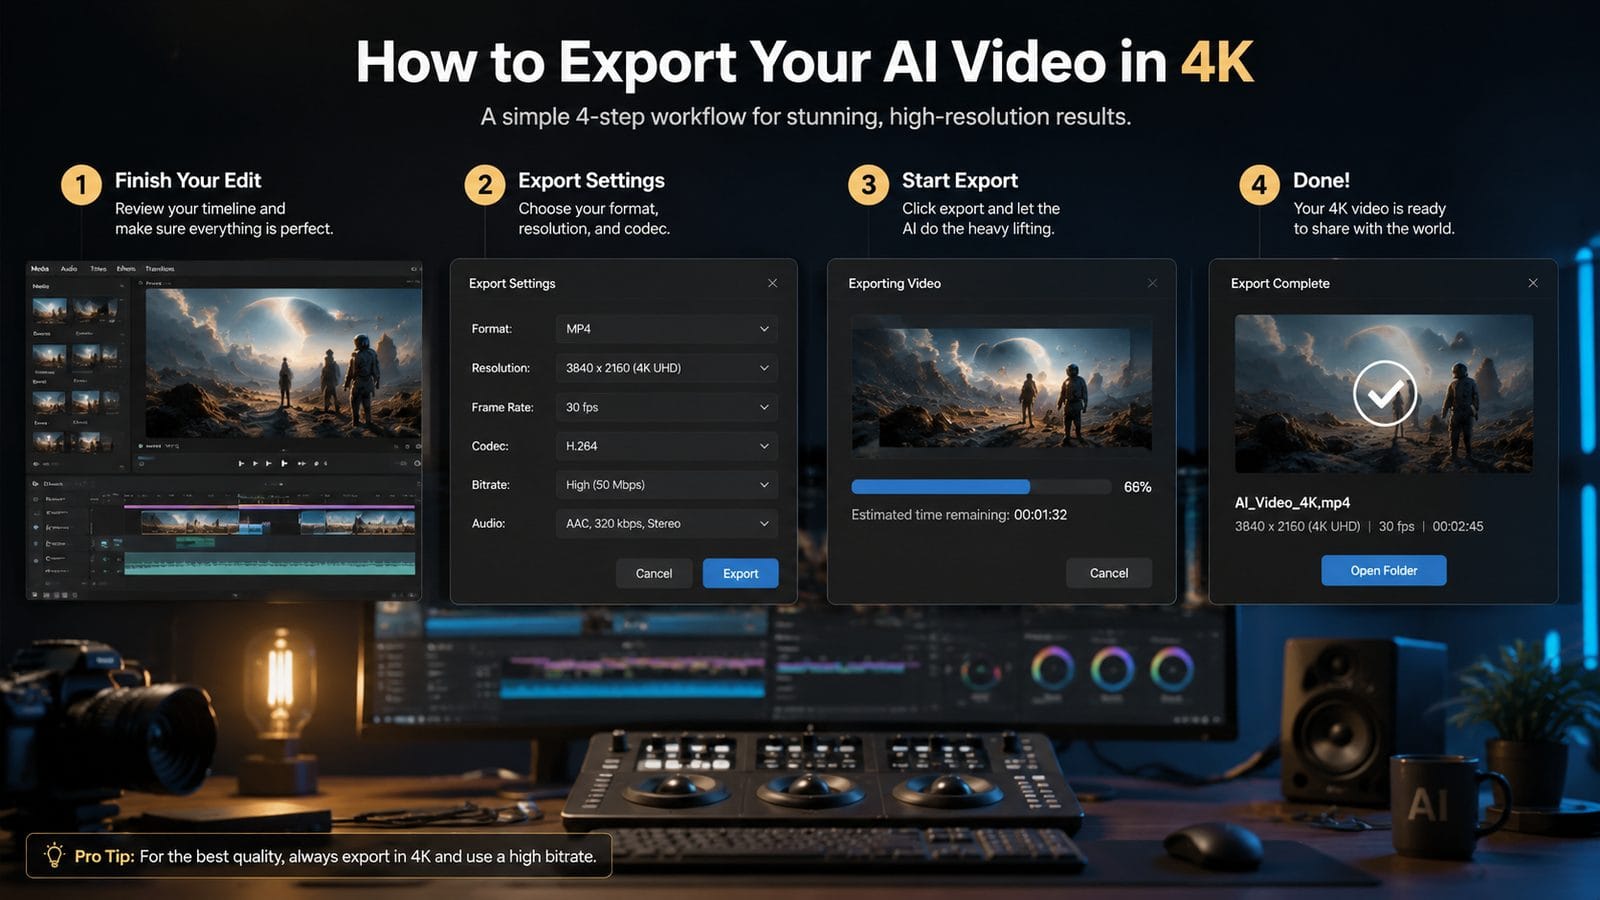Click the Open Folder button
Viewport: 1600px width, 900px height.
[1384, 570]
